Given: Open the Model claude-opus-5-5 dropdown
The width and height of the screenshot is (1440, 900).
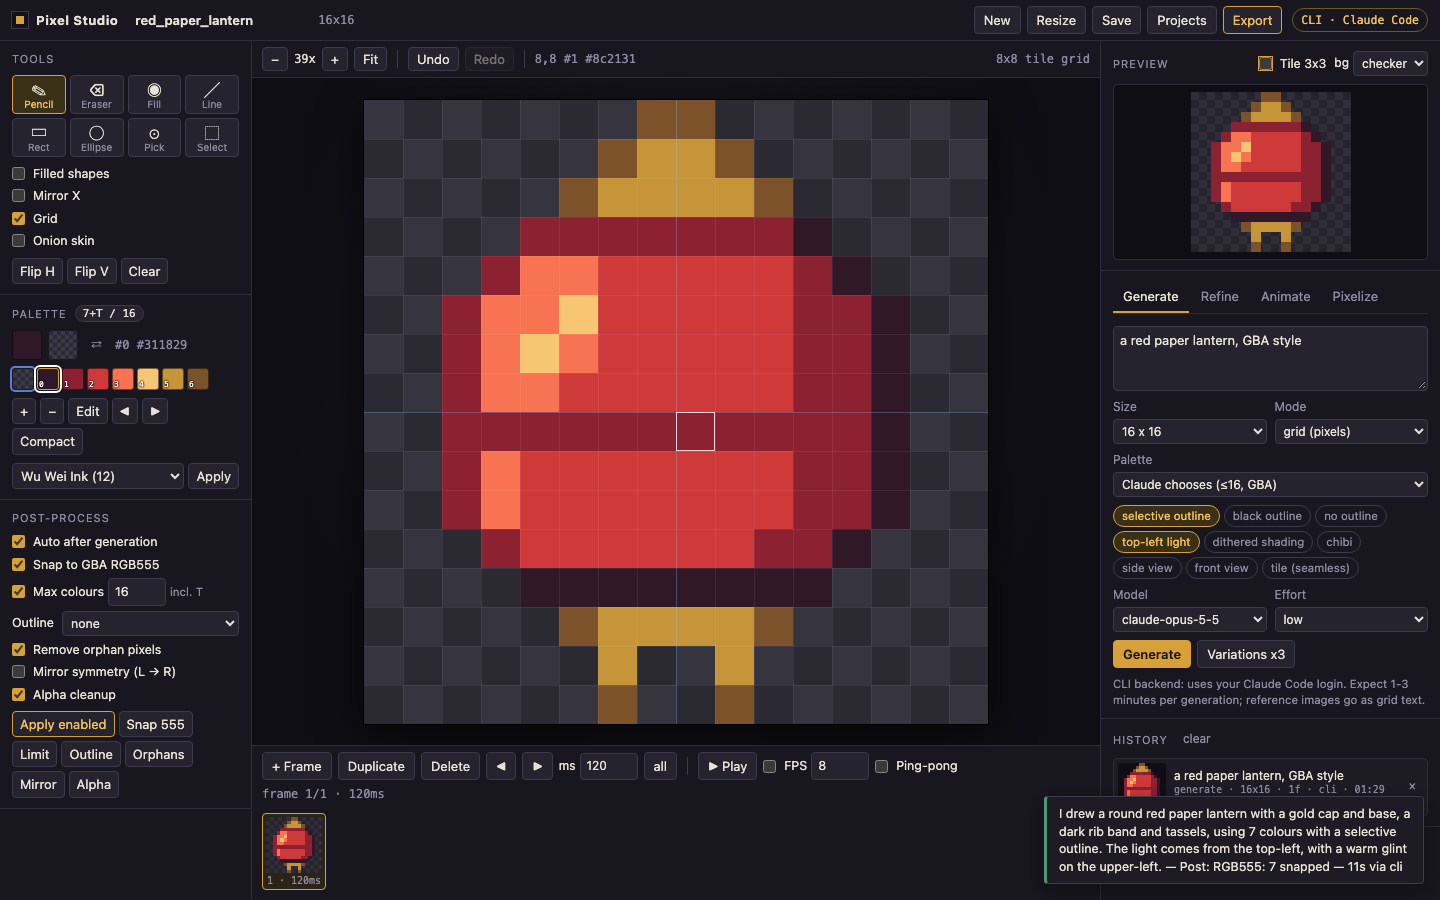Looking at the screenshot, I should [x=1190, y=620].
